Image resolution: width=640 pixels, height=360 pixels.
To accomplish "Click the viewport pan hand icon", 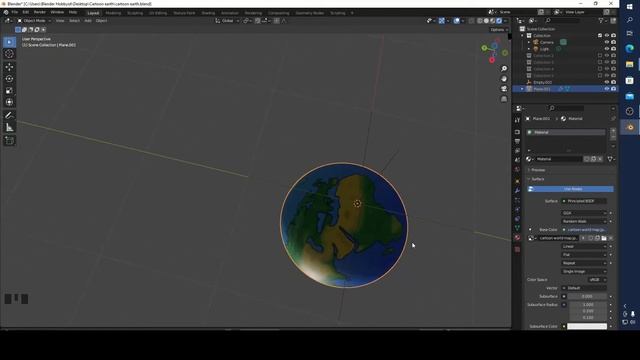I will (x=504, y=79).
